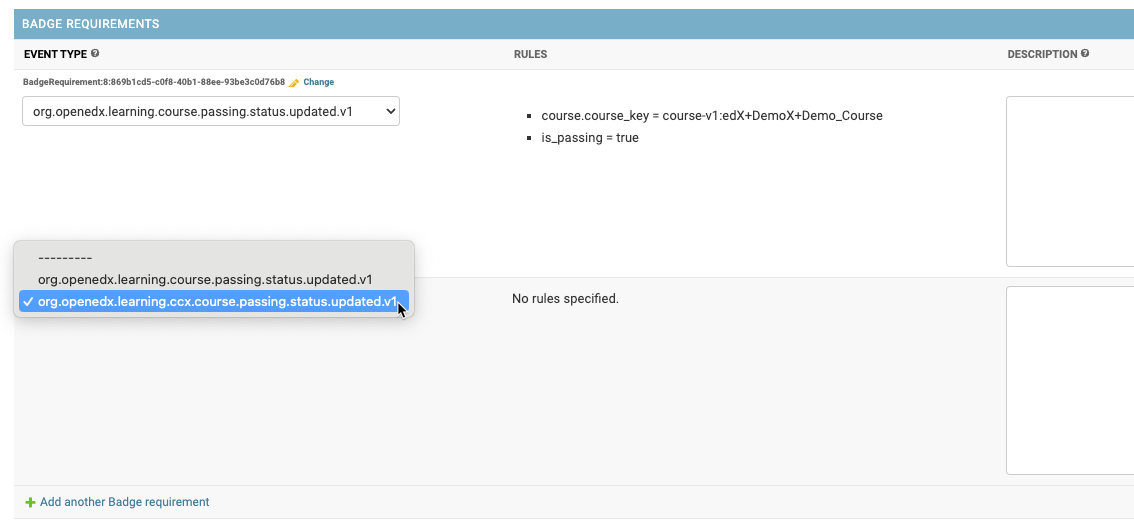Open the first row's event type dropdown
Image resolution: width=1134 pixels, height=530 pixels.
(x=210, y=112)
